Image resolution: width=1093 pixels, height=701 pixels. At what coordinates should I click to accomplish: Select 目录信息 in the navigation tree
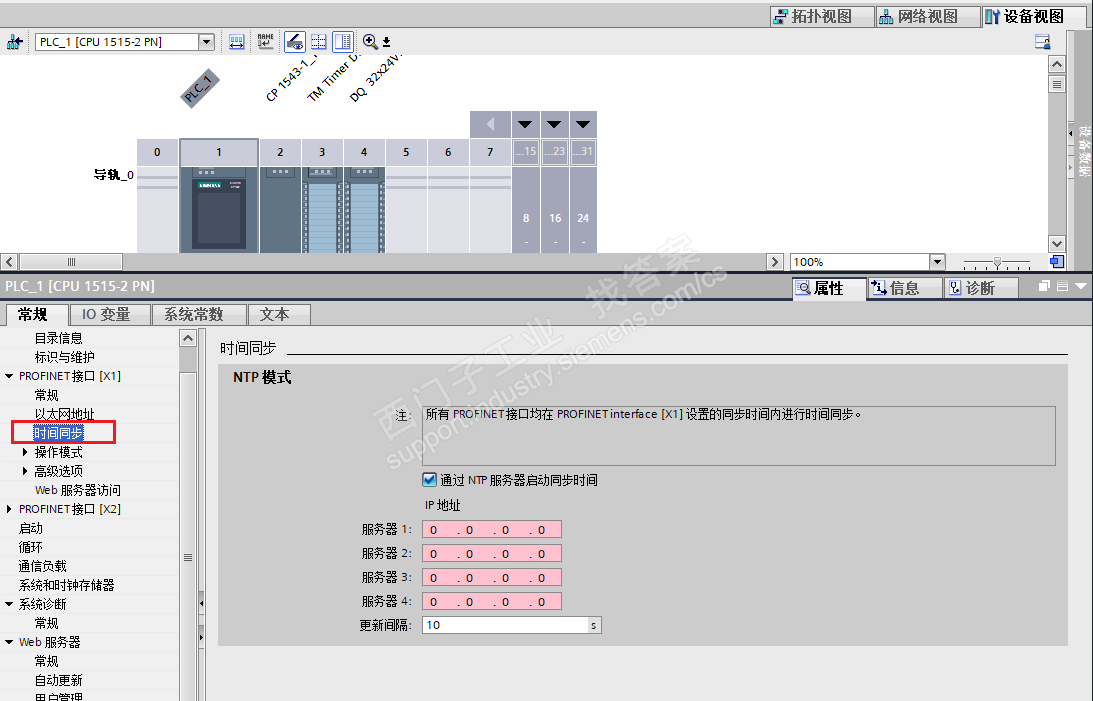tap(59, 338)
